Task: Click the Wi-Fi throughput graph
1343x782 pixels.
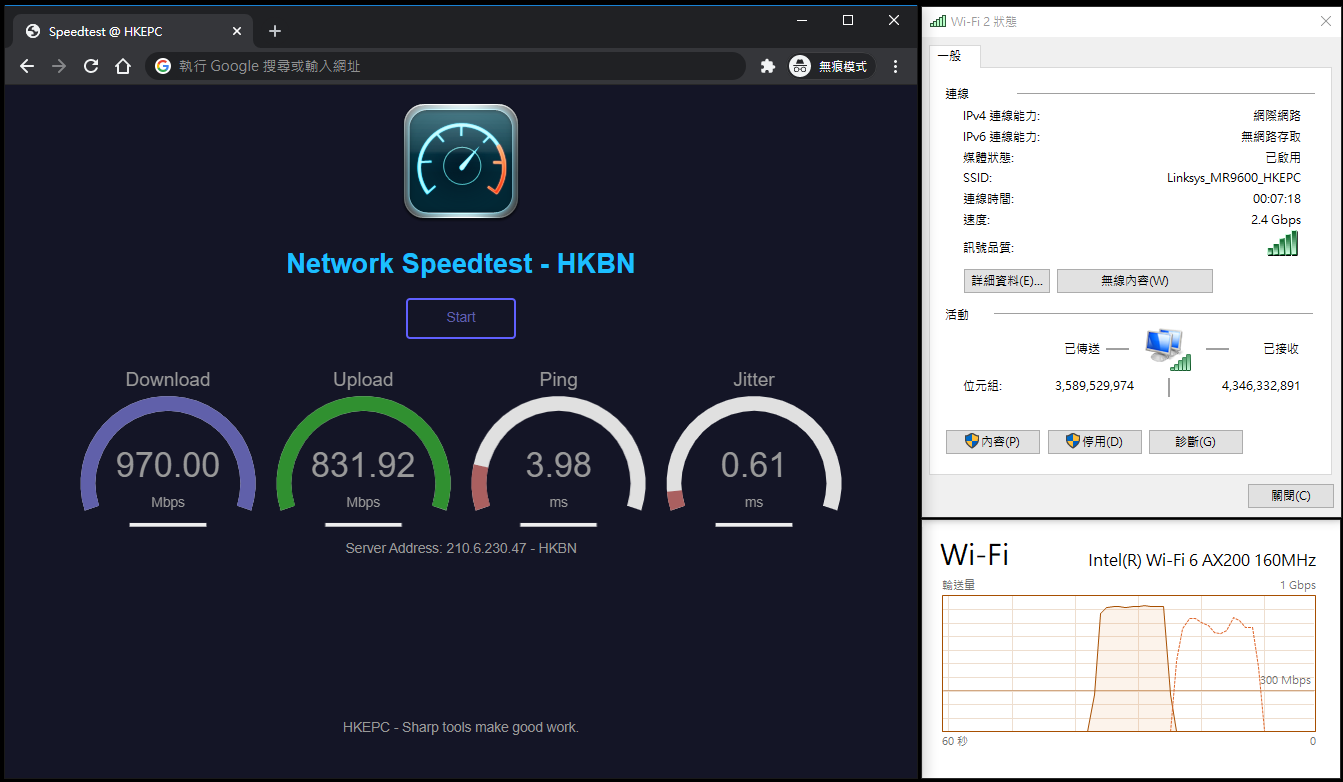Action: coord(1129,664)
